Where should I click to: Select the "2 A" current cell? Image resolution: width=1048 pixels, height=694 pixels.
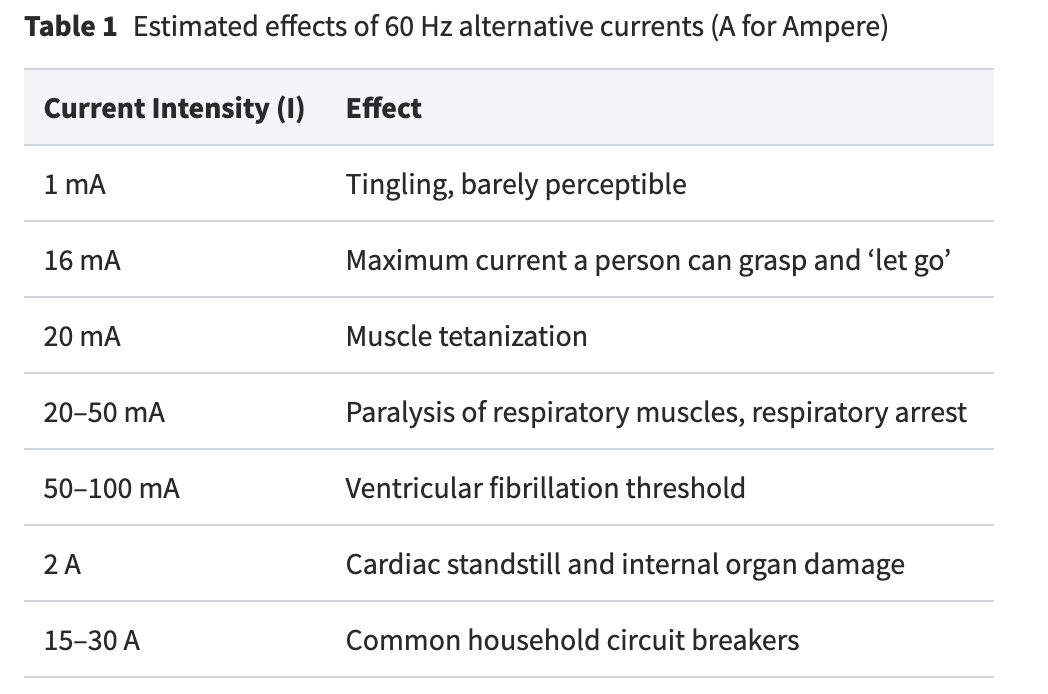point(63,564)
